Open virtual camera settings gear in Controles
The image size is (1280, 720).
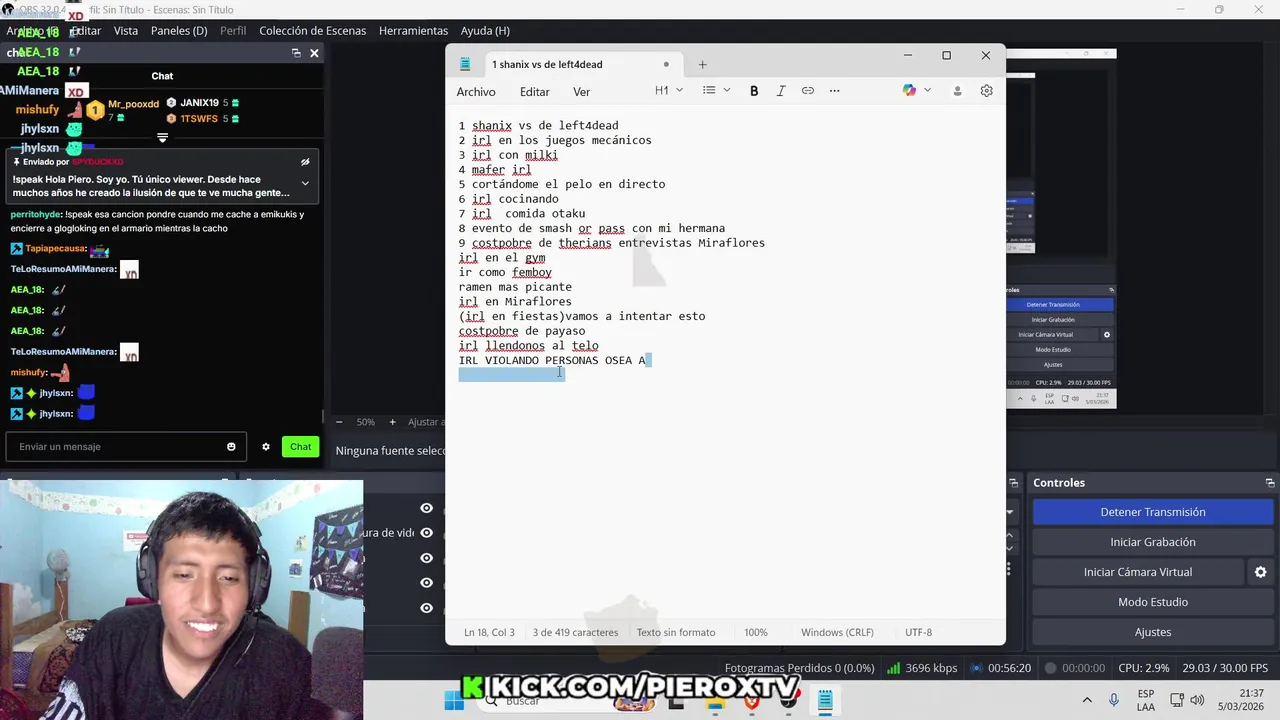pyautogui.click(x=1260, y=572)
